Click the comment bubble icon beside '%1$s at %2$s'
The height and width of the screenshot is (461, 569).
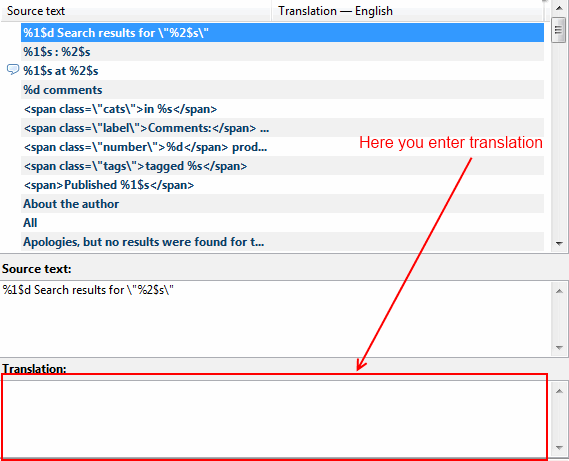click(13, 69)
